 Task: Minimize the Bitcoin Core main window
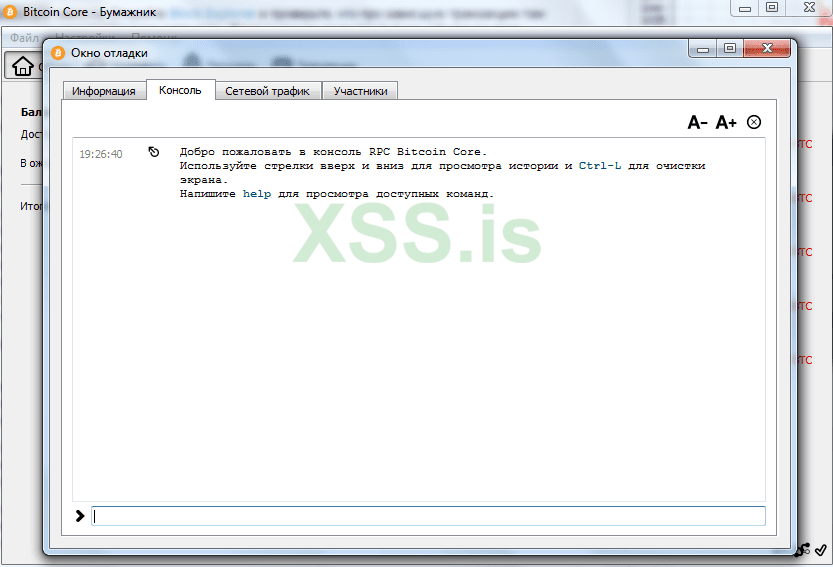(x=745, y=8)
